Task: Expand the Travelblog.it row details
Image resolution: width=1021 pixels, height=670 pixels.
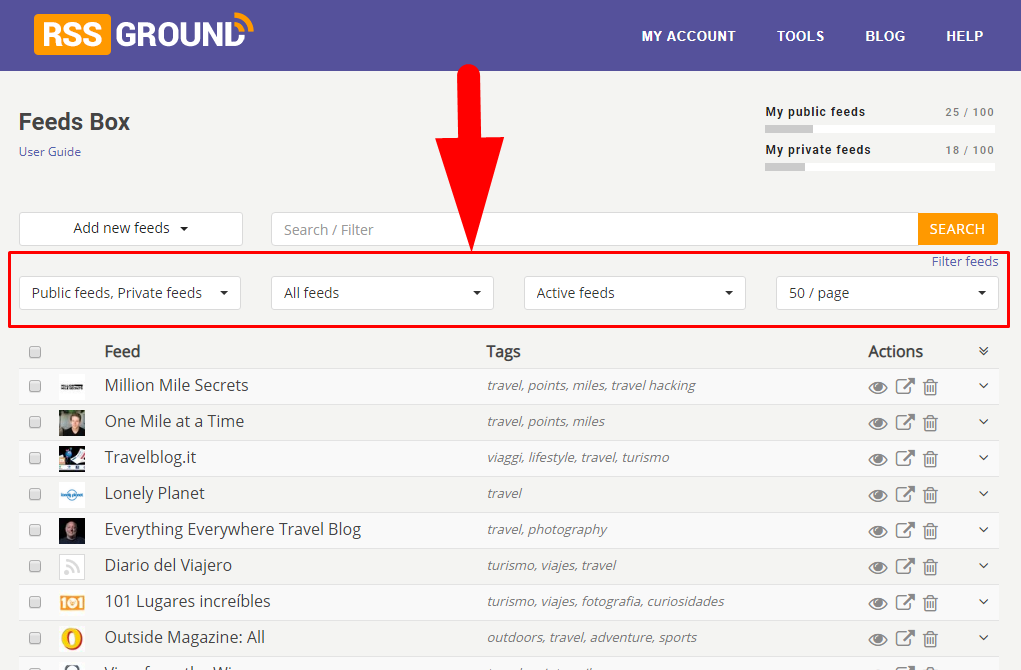Action: click(984, 457)
